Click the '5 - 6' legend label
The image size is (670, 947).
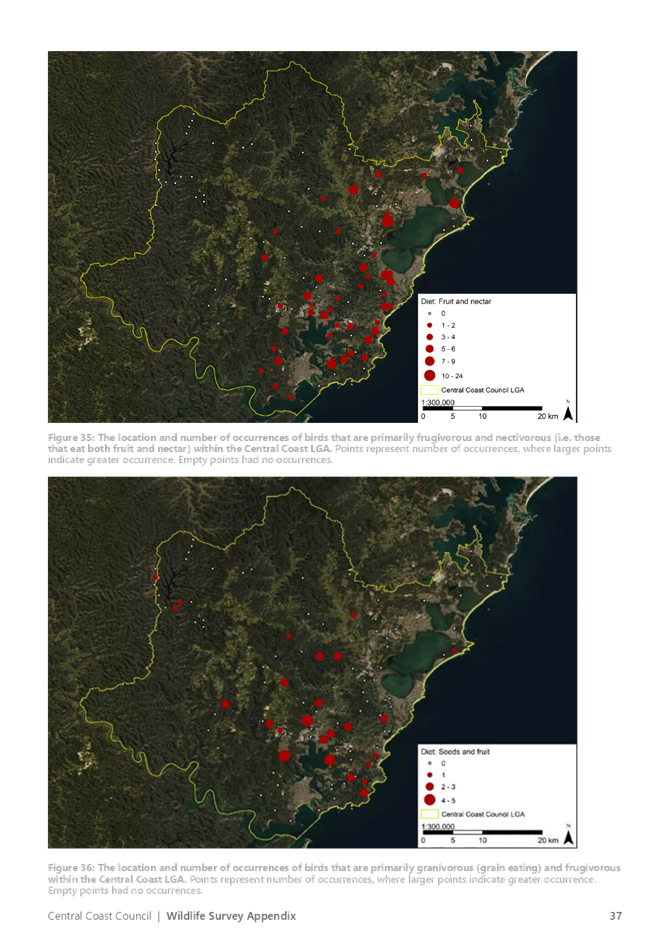click(448, 349)
